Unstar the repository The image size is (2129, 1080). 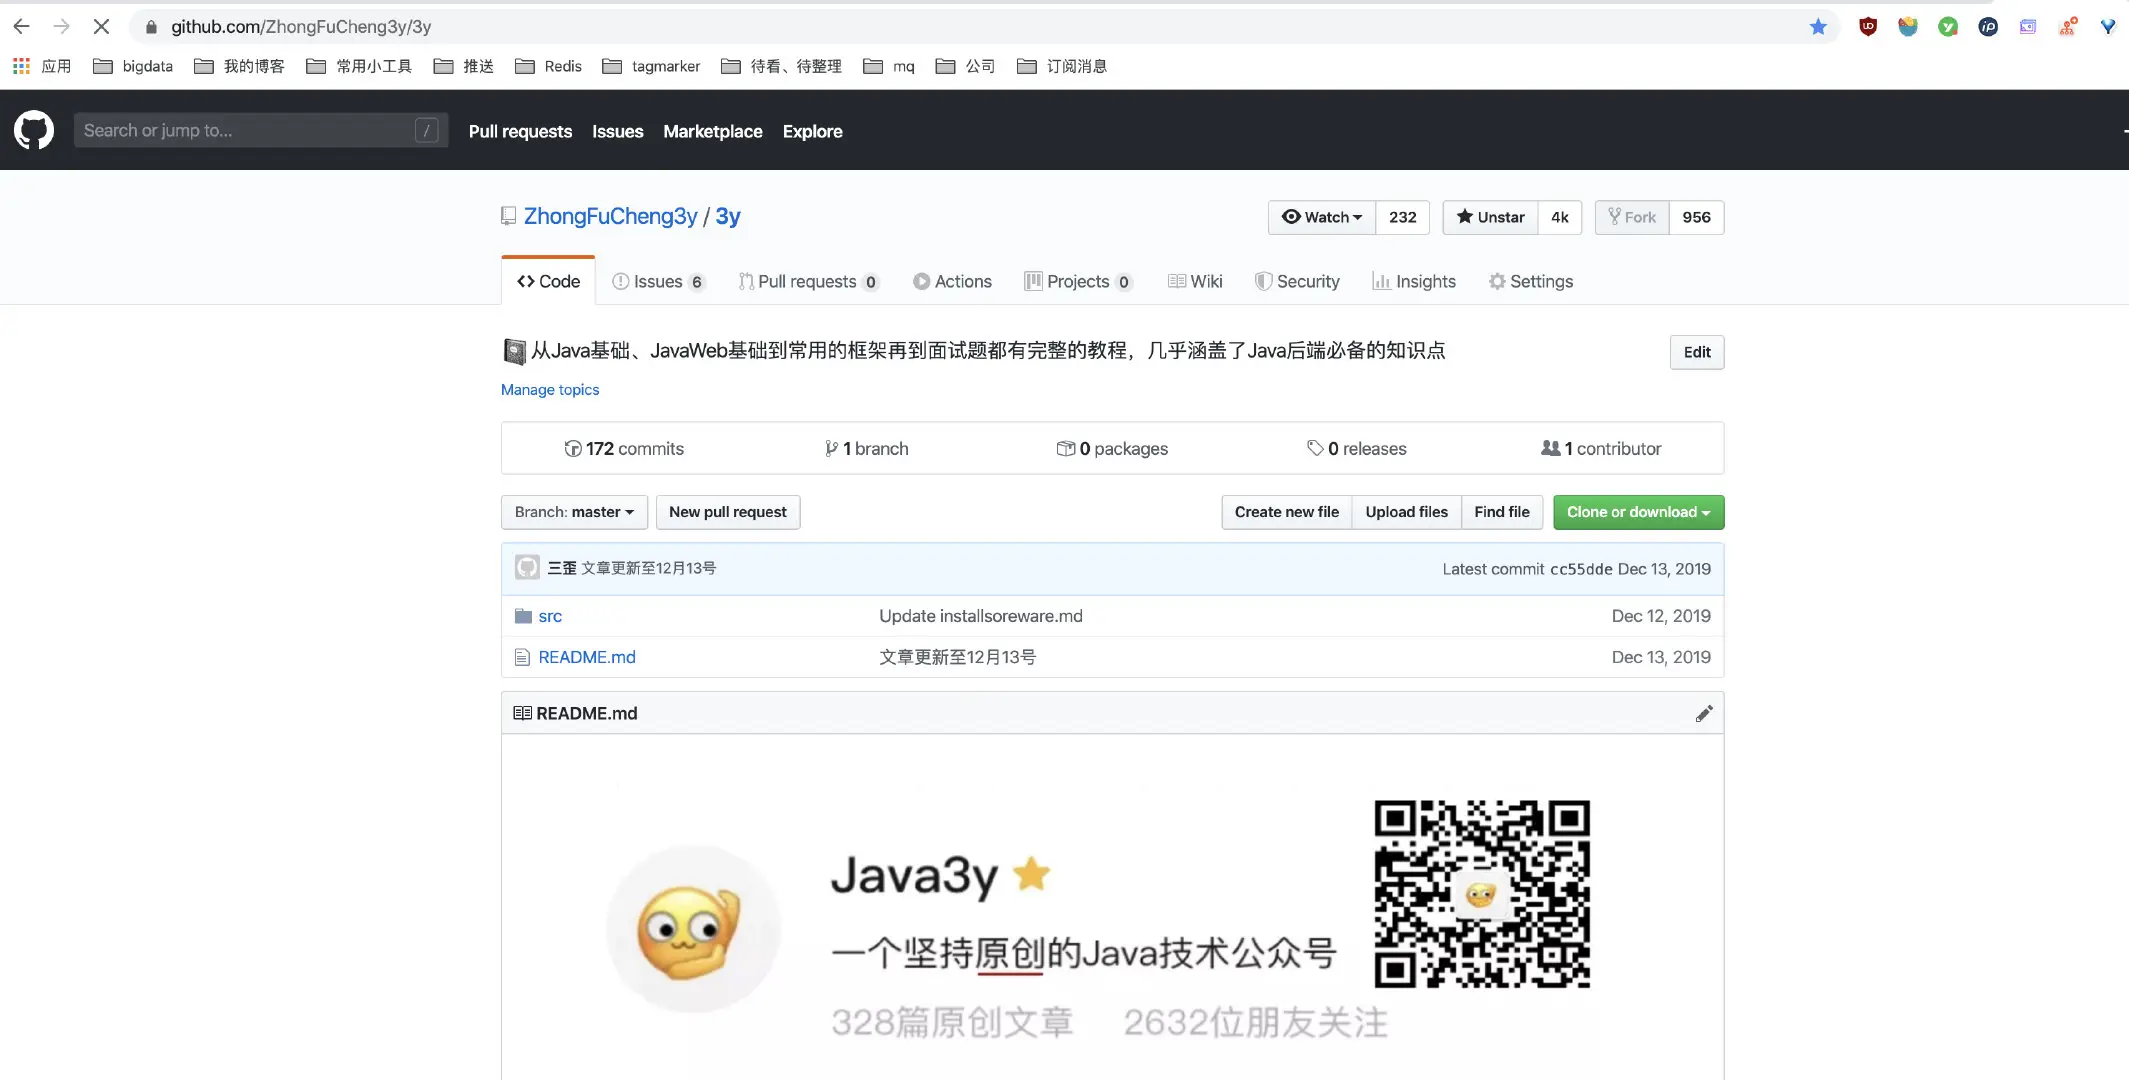click(x=1489, y=217)
